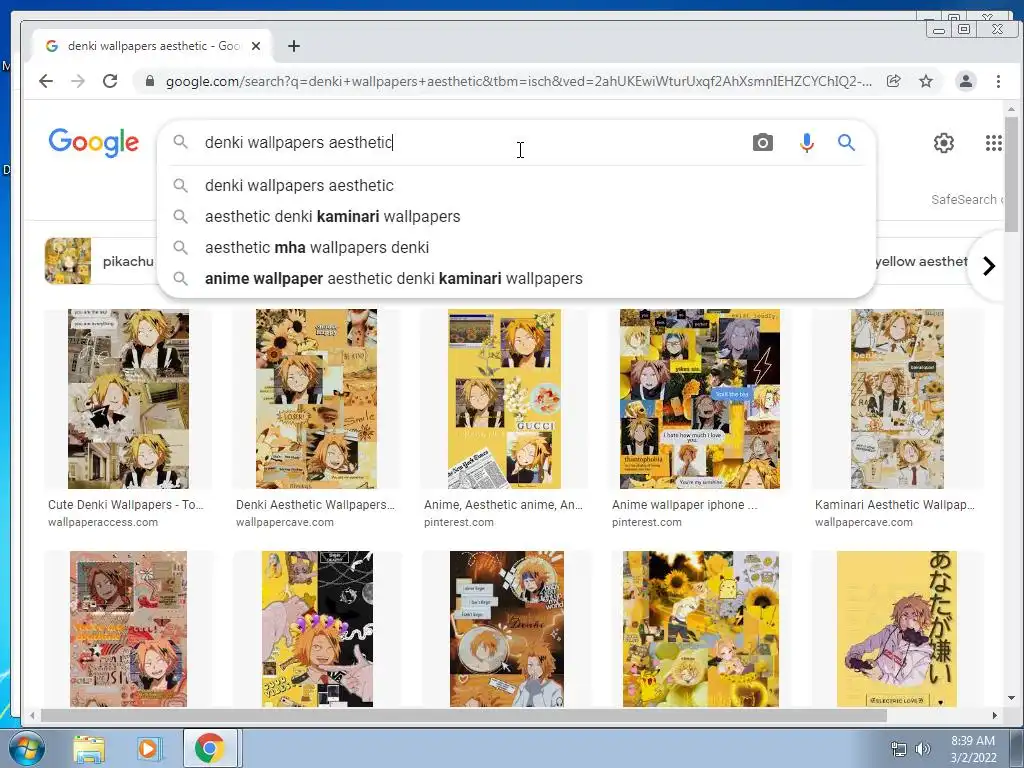Open the pink-red Denki collage thumbnail
The width and height of the screenshot is (1024, 768).
point(128,629)
